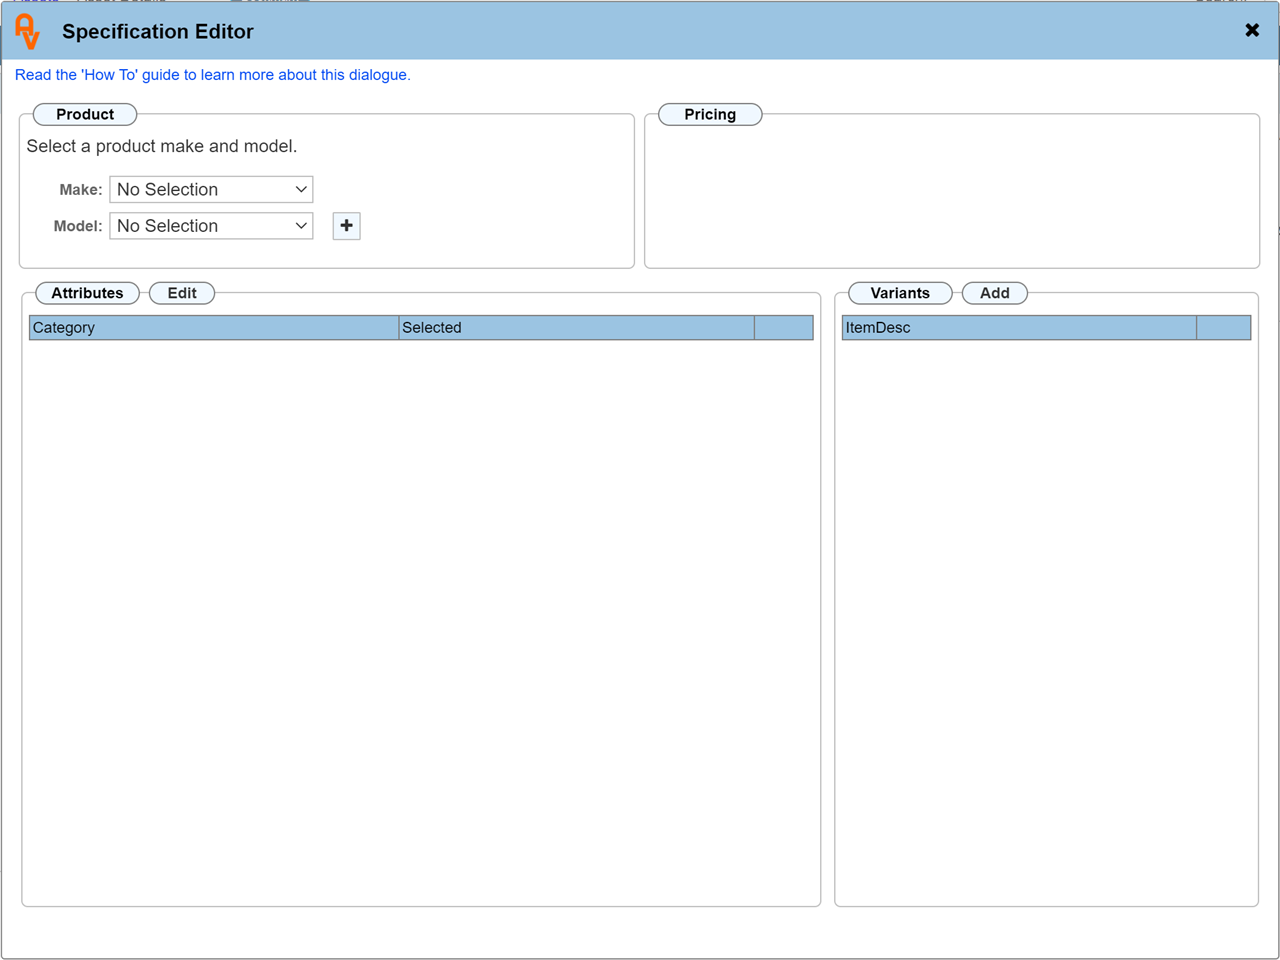
Task: Select the Pricing section label
Action: tap(710, 114)
